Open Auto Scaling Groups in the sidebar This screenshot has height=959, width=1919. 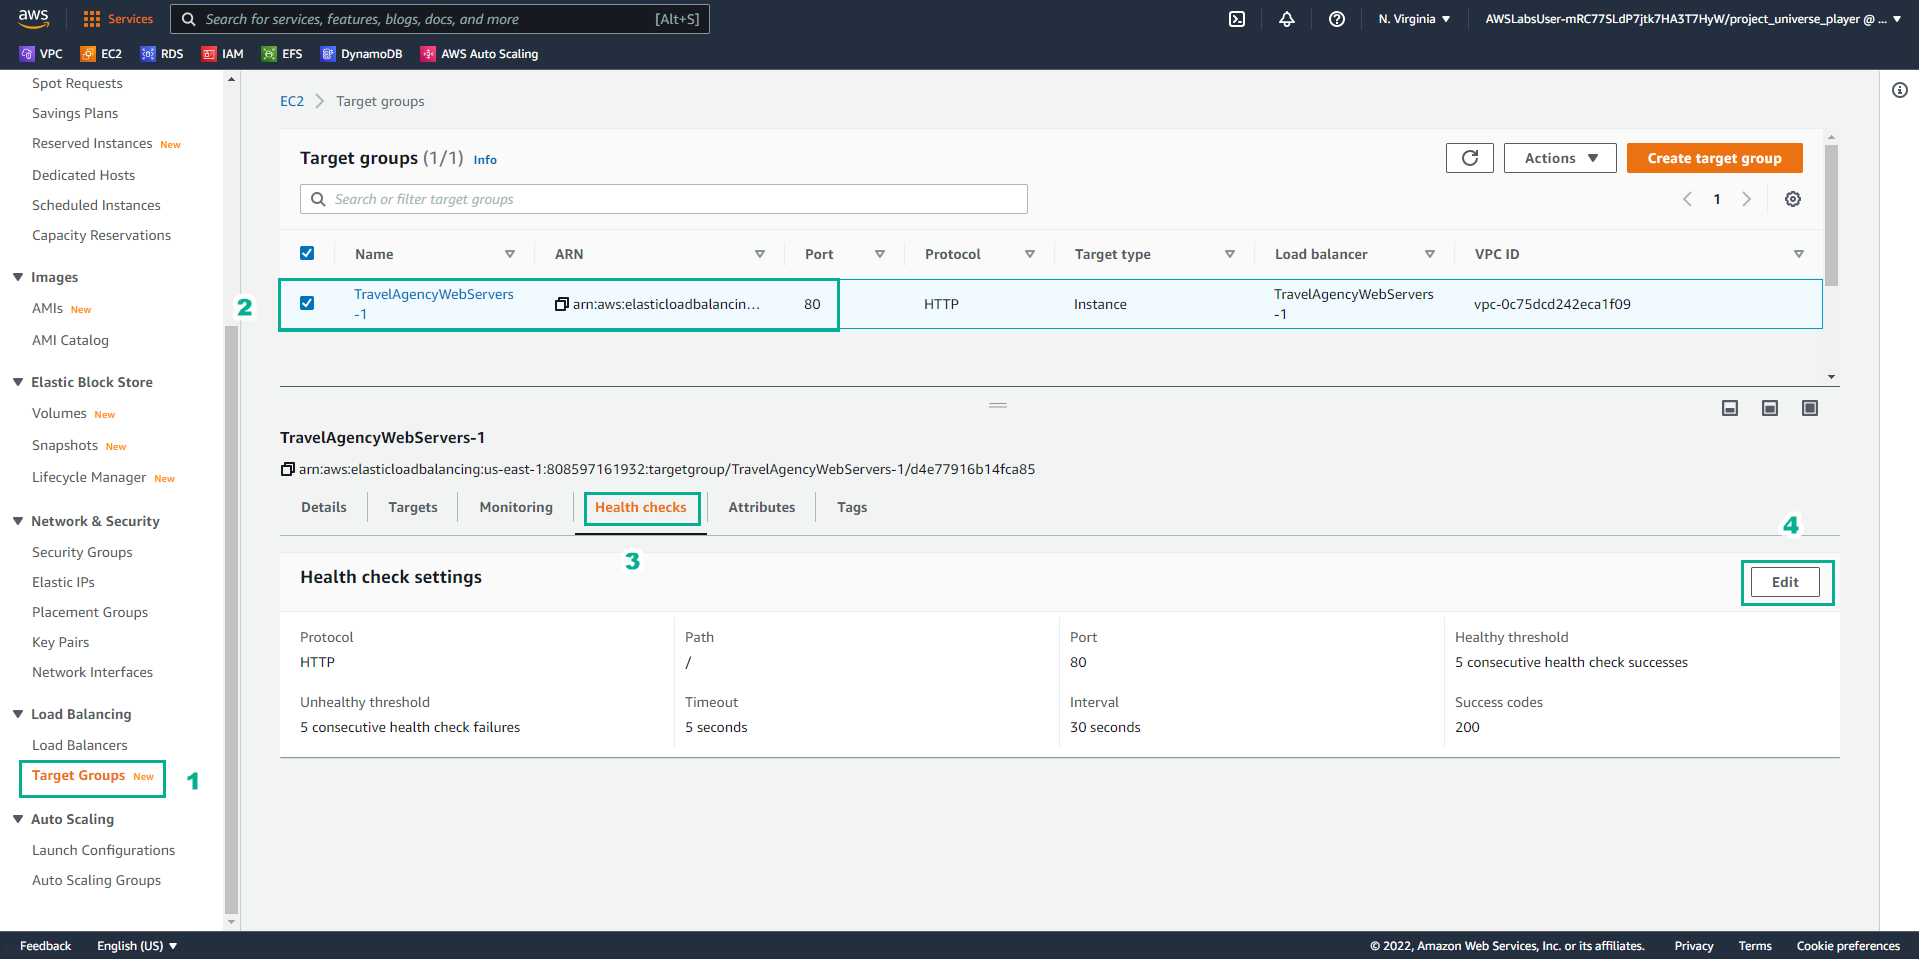pos(97,880)
